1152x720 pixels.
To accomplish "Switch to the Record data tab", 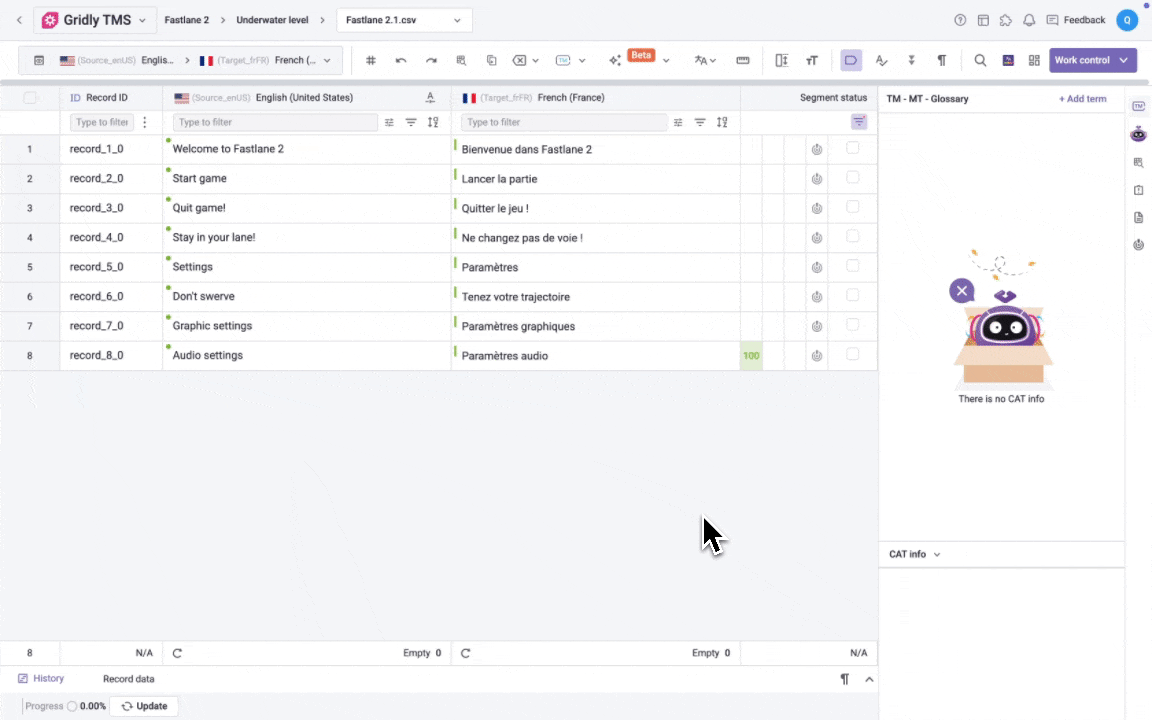I will (x=128, y=679).
